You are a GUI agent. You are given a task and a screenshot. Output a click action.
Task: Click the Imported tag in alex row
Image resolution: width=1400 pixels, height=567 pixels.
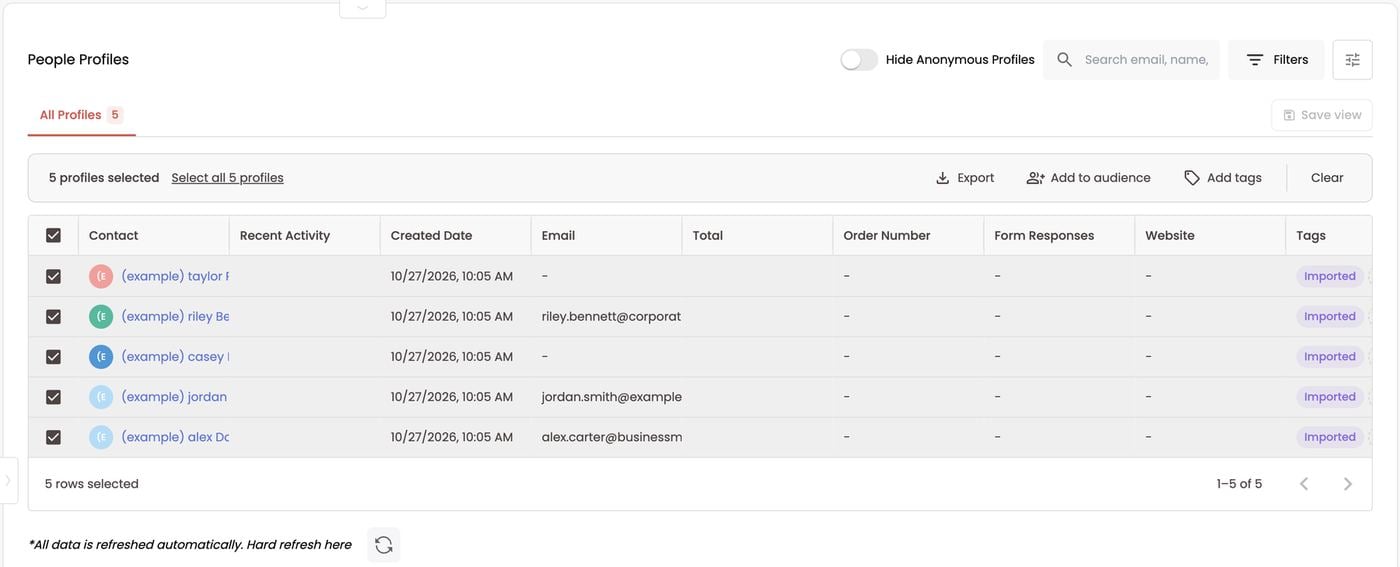(x=1330, y=437)
